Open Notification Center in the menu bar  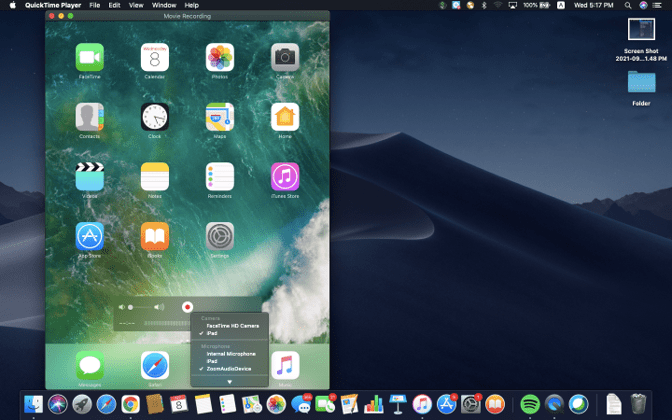657,5
